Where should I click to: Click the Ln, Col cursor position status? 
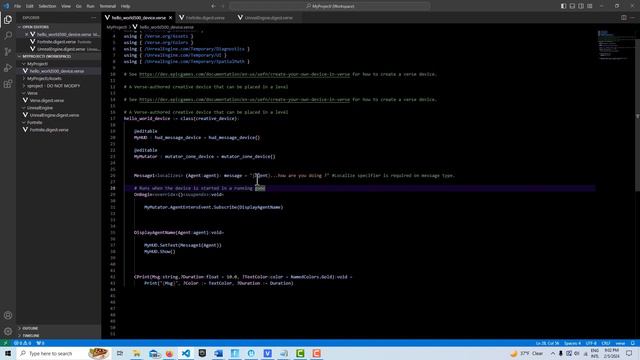coord(547,343)
